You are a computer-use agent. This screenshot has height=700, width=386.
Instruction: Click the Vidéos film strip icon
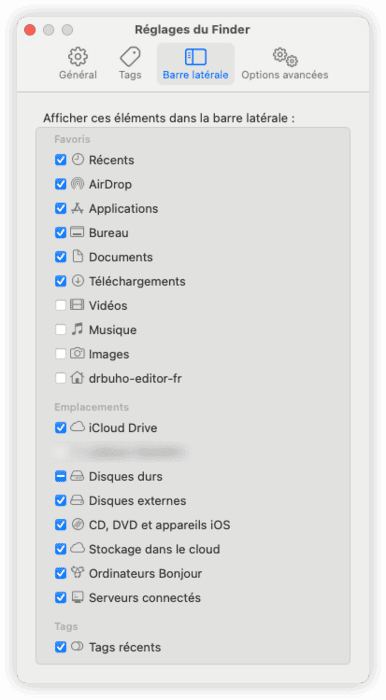coord(78,305)
